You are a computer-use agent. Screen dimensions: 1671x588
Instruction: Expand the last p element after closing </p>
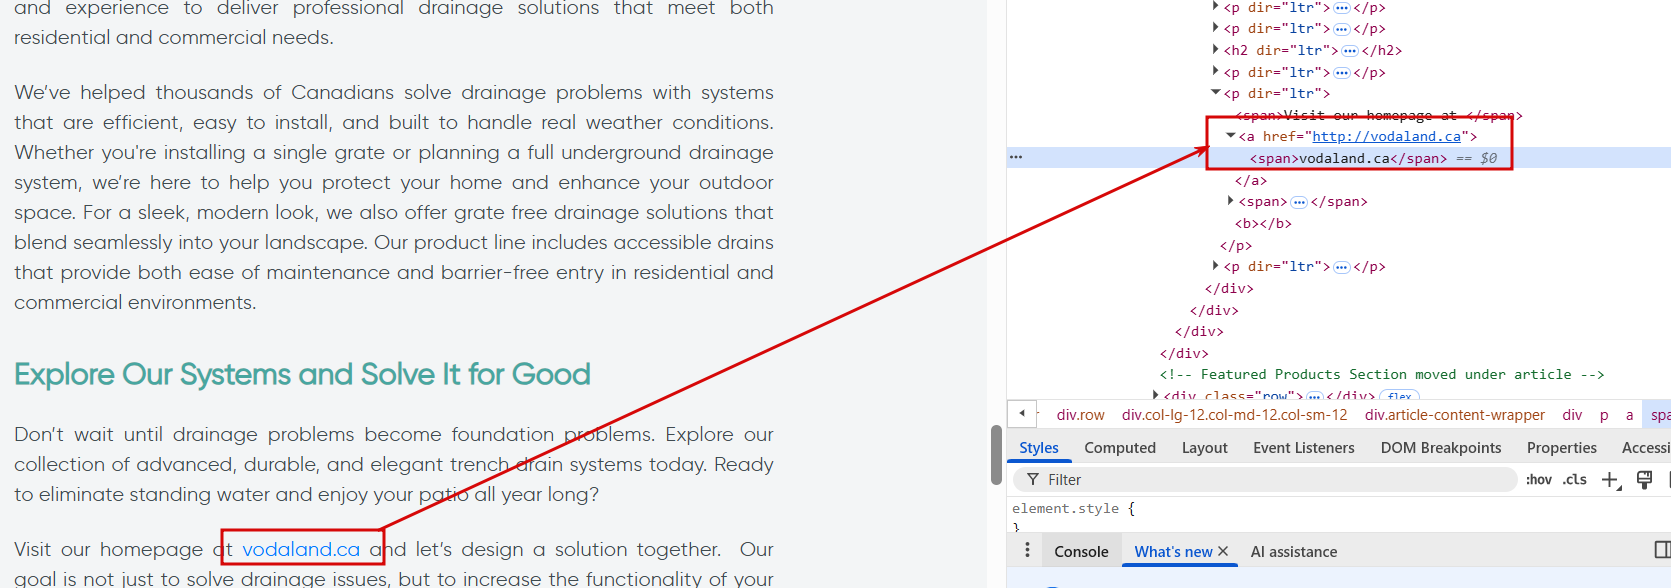(1215, 266)
